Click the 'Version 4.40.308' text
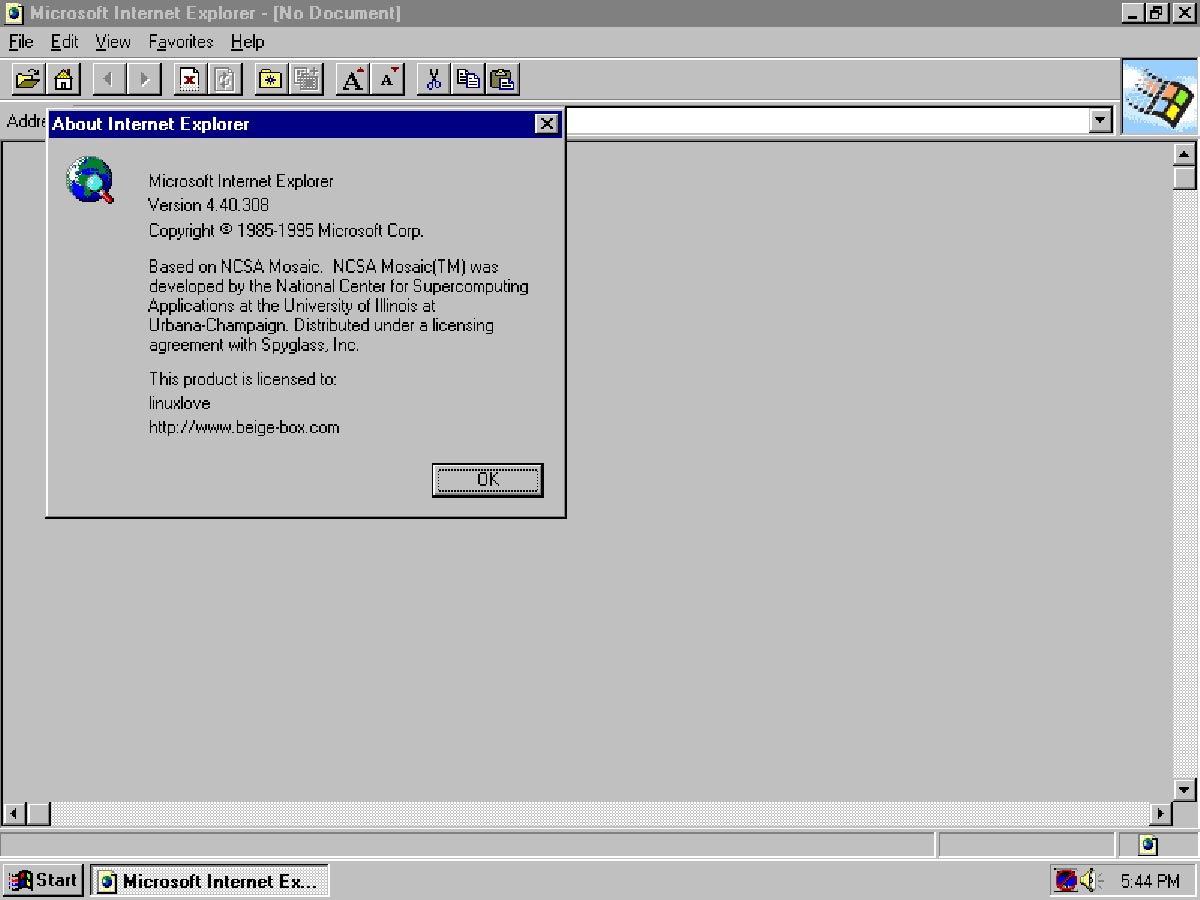This screenshot has height=900, width=1200. point(208,205)
